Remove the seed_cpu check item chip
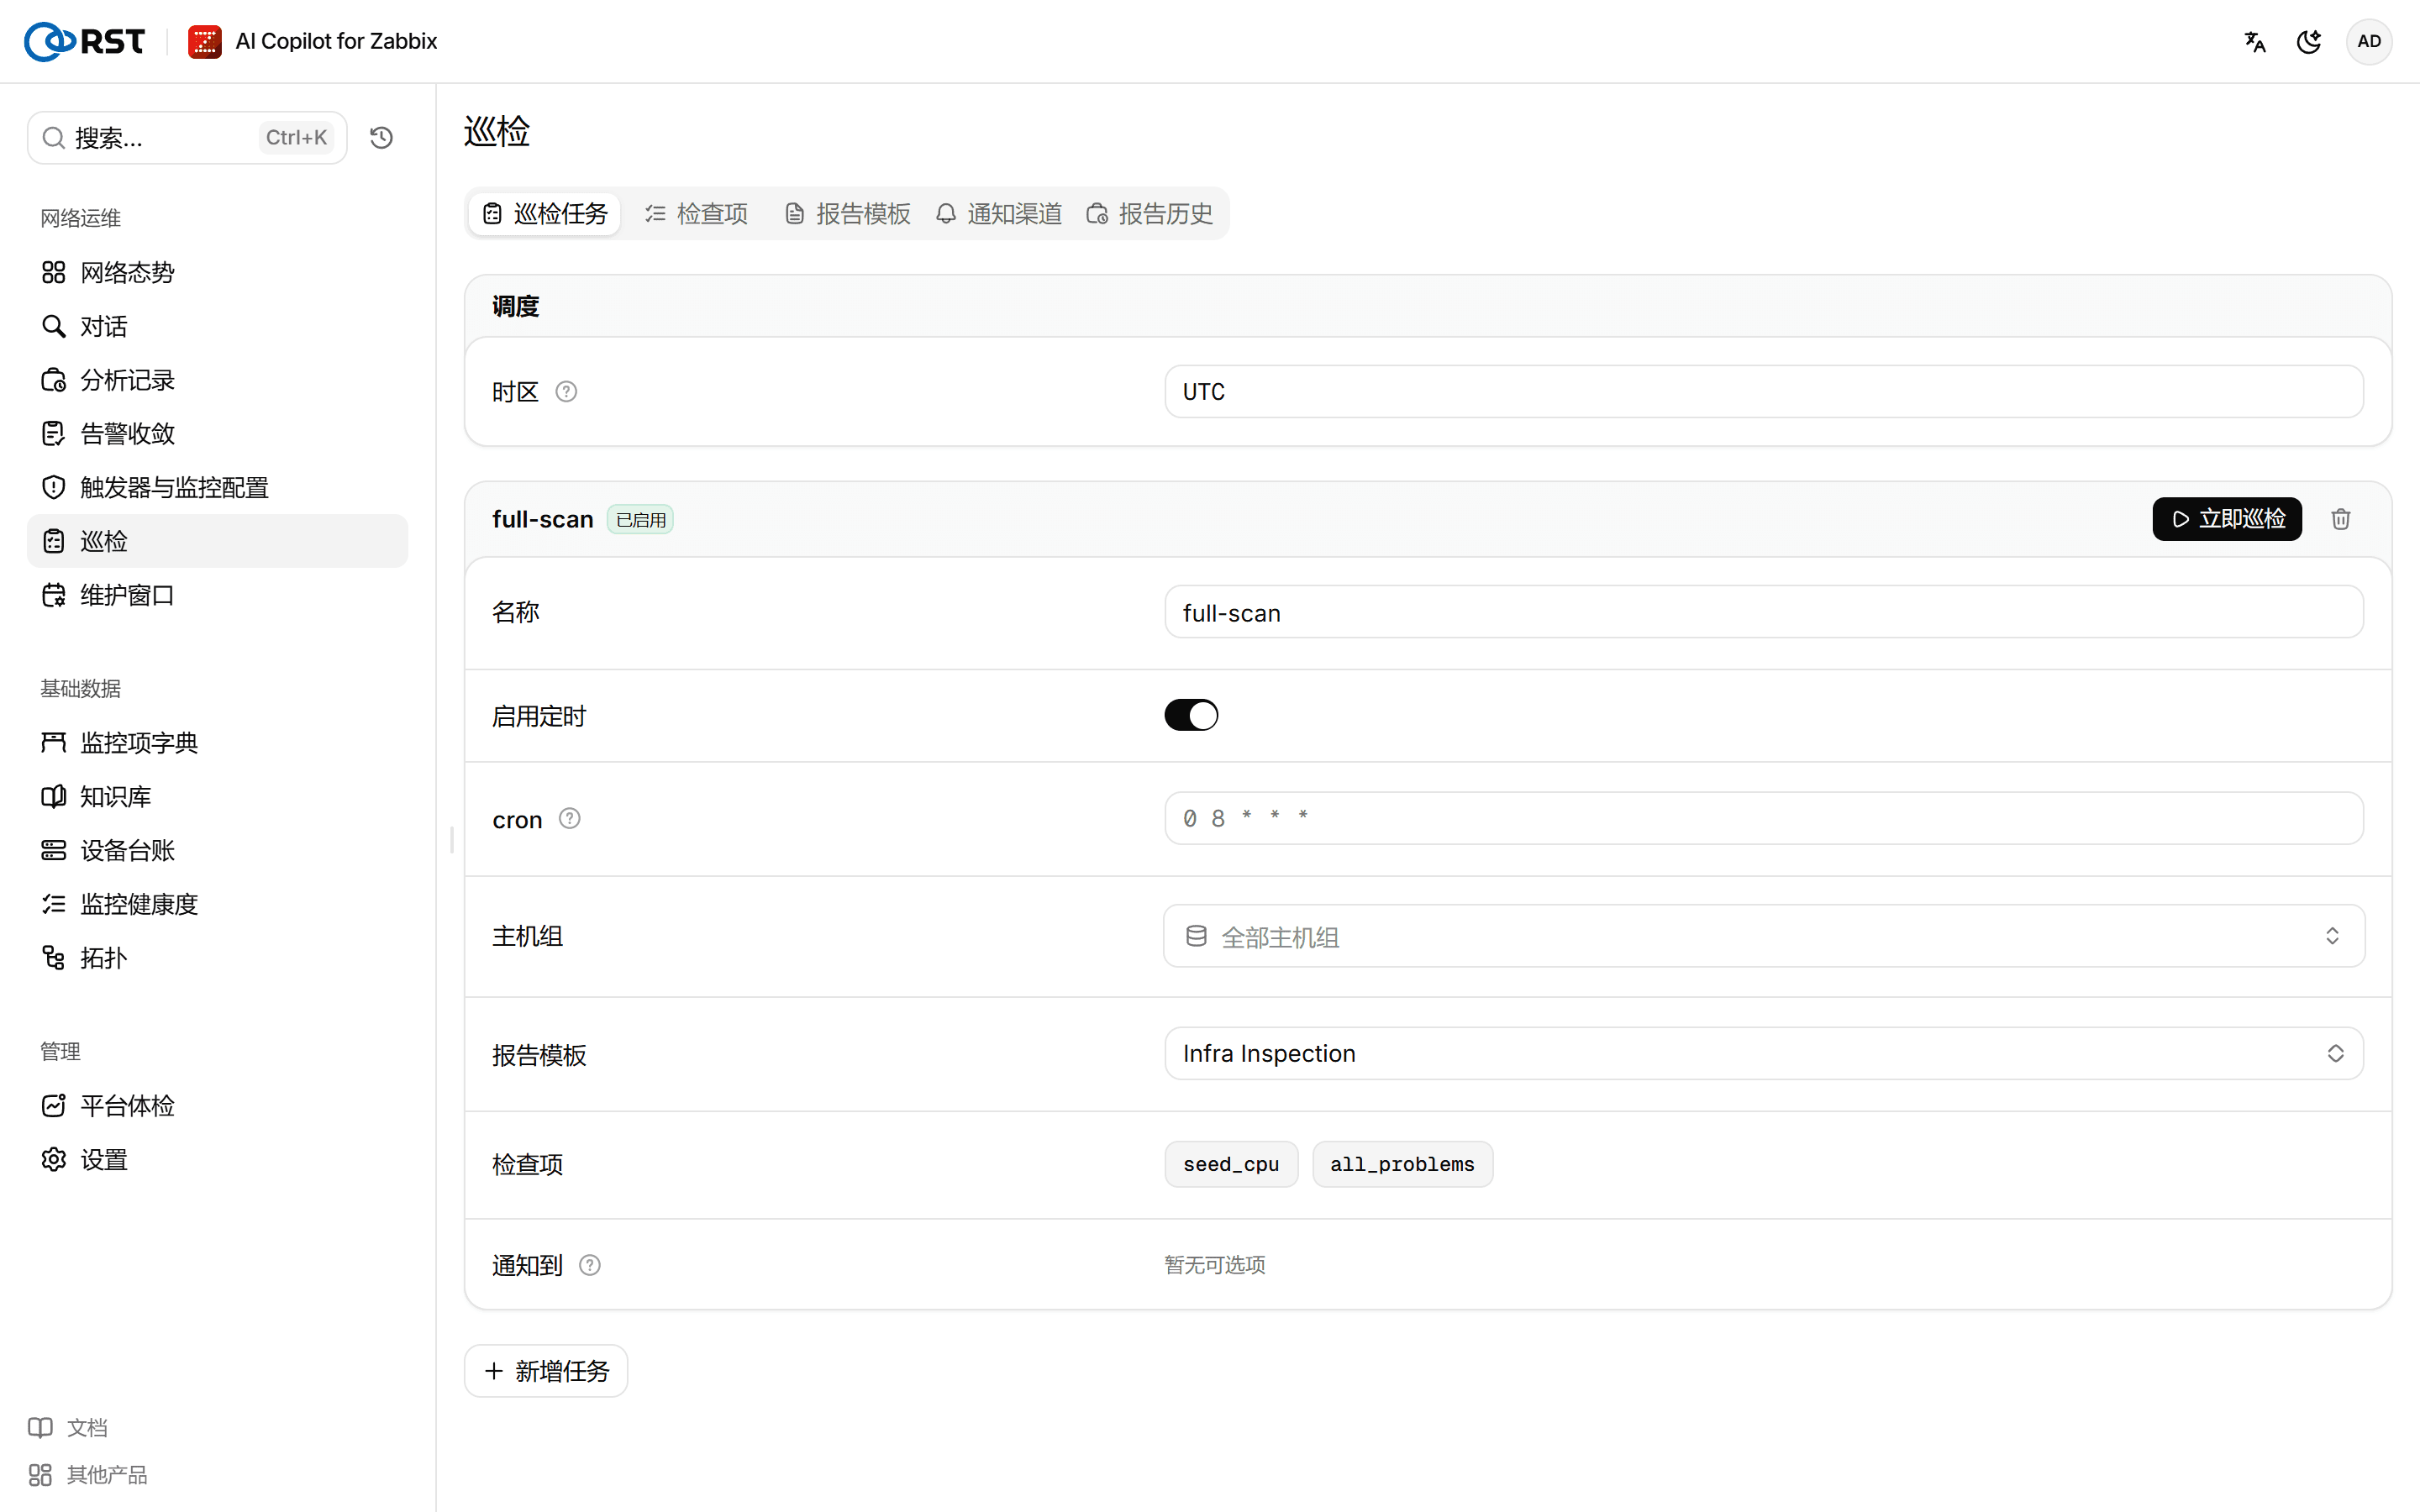This screenshot has width=2420, height=1512. (x=1231, y=1164)
